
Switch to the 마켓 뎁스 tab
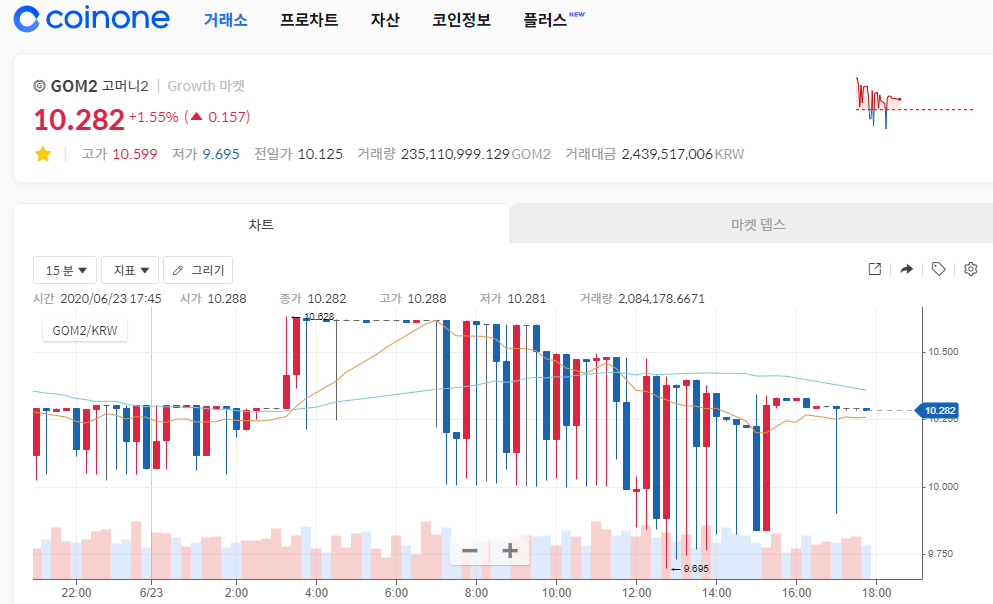coord(758,224)
